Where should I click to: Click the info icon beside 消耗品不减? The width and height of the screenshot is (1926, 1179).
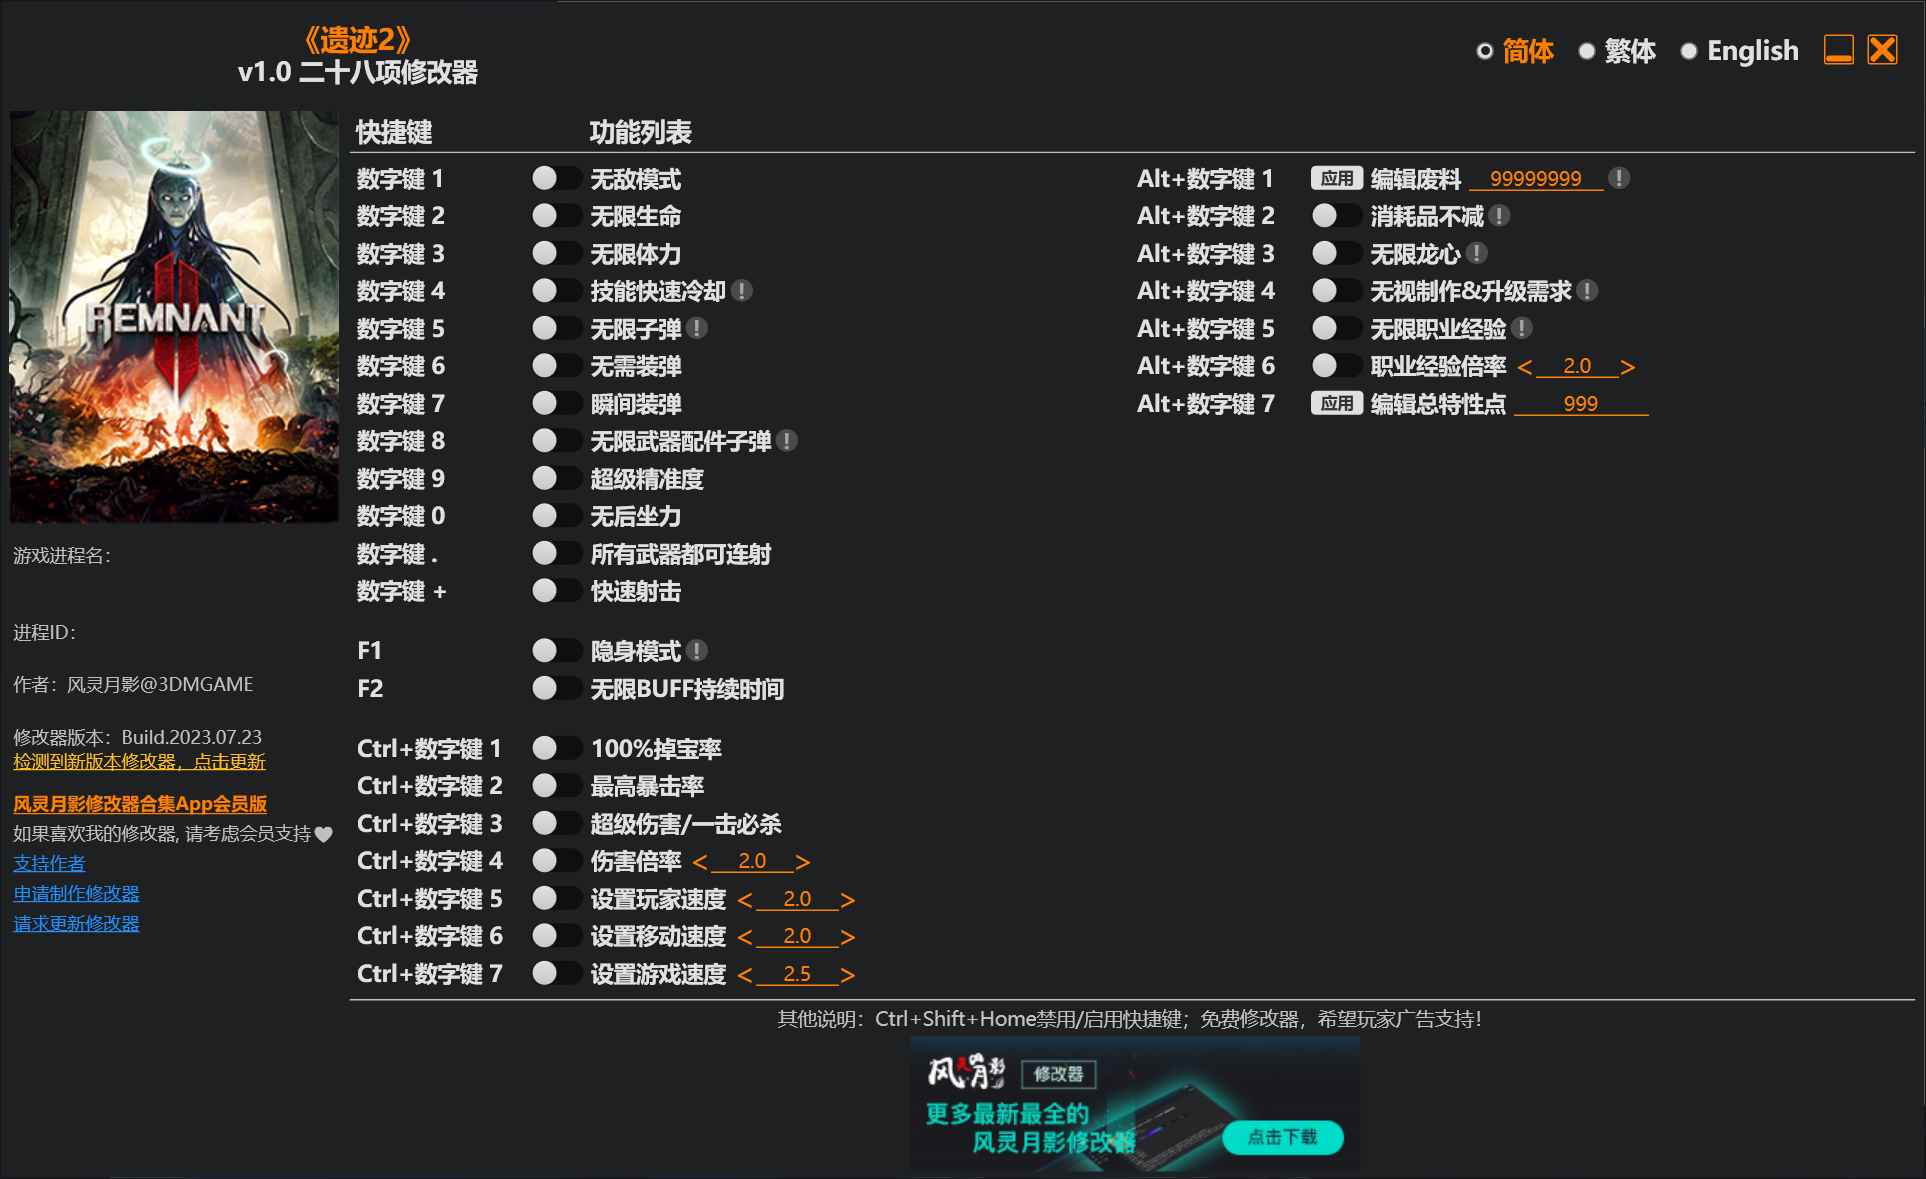(1499, 216)
